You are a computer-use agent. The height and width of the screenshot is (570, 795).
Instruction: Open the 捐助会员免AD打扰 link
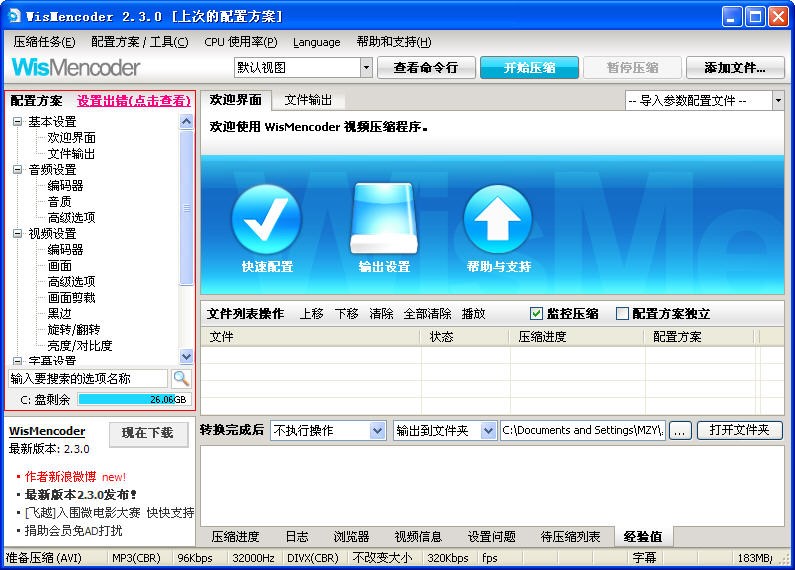pyautogui.click(x=74, y=531)
